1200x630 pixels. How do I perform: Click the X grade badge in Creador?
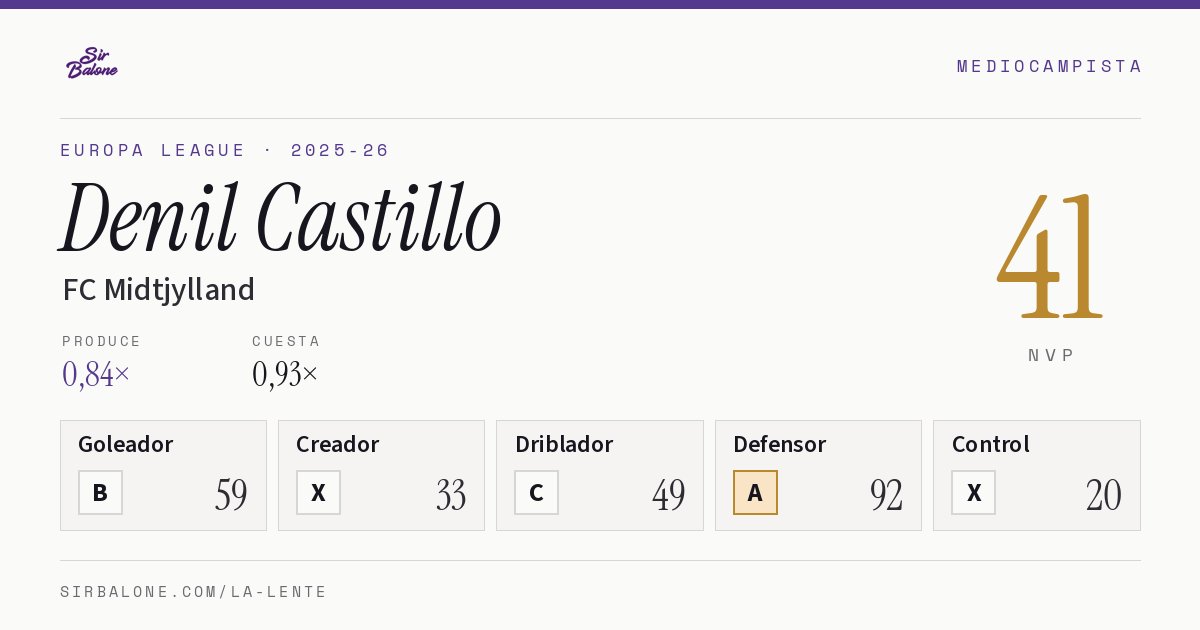click(x=318, y=492)
